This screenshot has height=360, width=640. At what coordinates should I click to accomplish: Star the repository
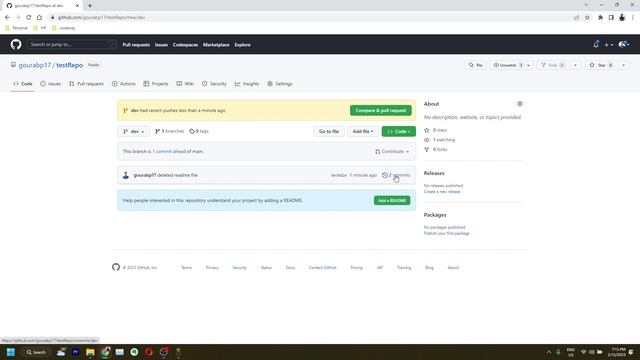pyautogui.click(x=601, y=65)
